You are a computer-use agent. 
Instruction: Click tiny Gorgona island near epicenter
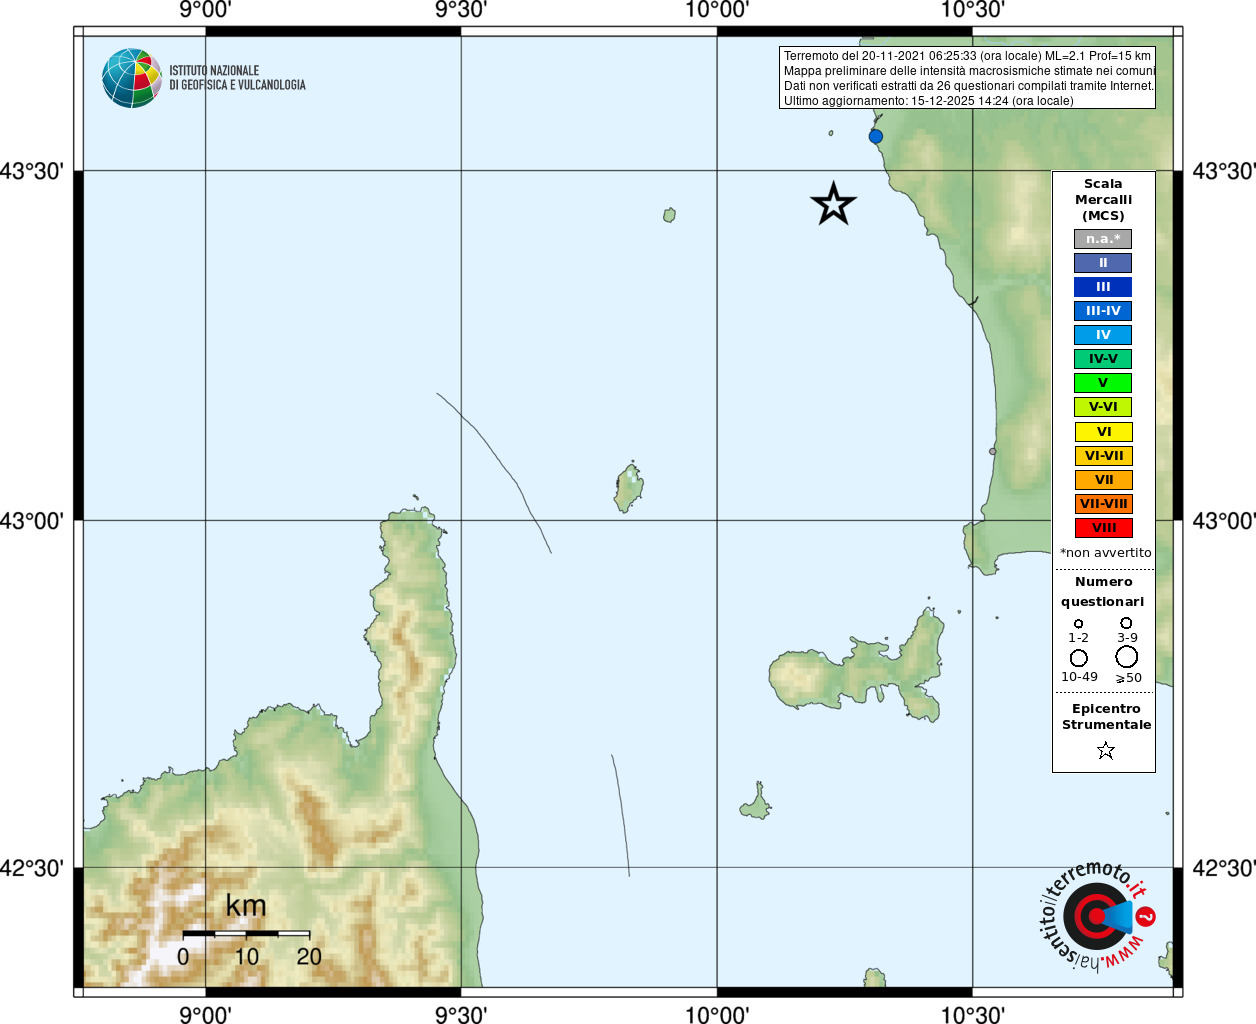[669, 215]
